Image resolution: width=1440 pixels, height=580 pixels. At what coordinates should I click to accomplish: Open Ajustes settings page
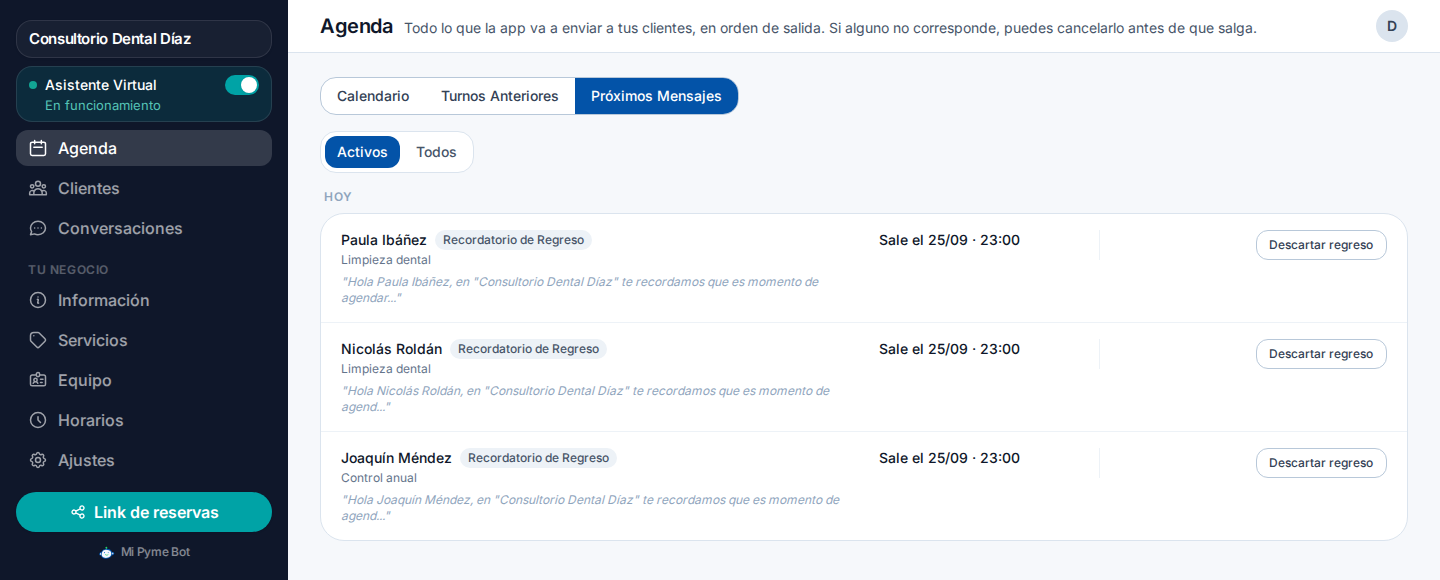point(144,460)
